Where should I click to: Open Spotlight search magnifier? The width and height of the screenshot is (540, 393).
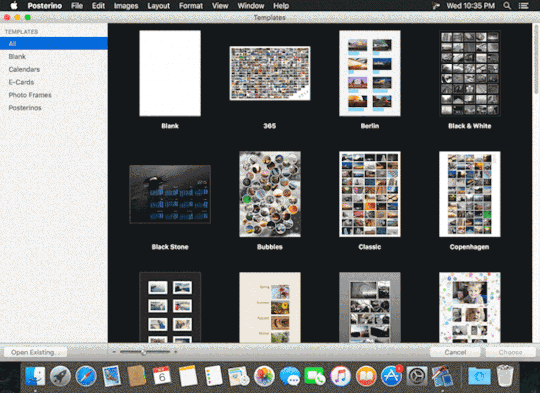[507, 6]
